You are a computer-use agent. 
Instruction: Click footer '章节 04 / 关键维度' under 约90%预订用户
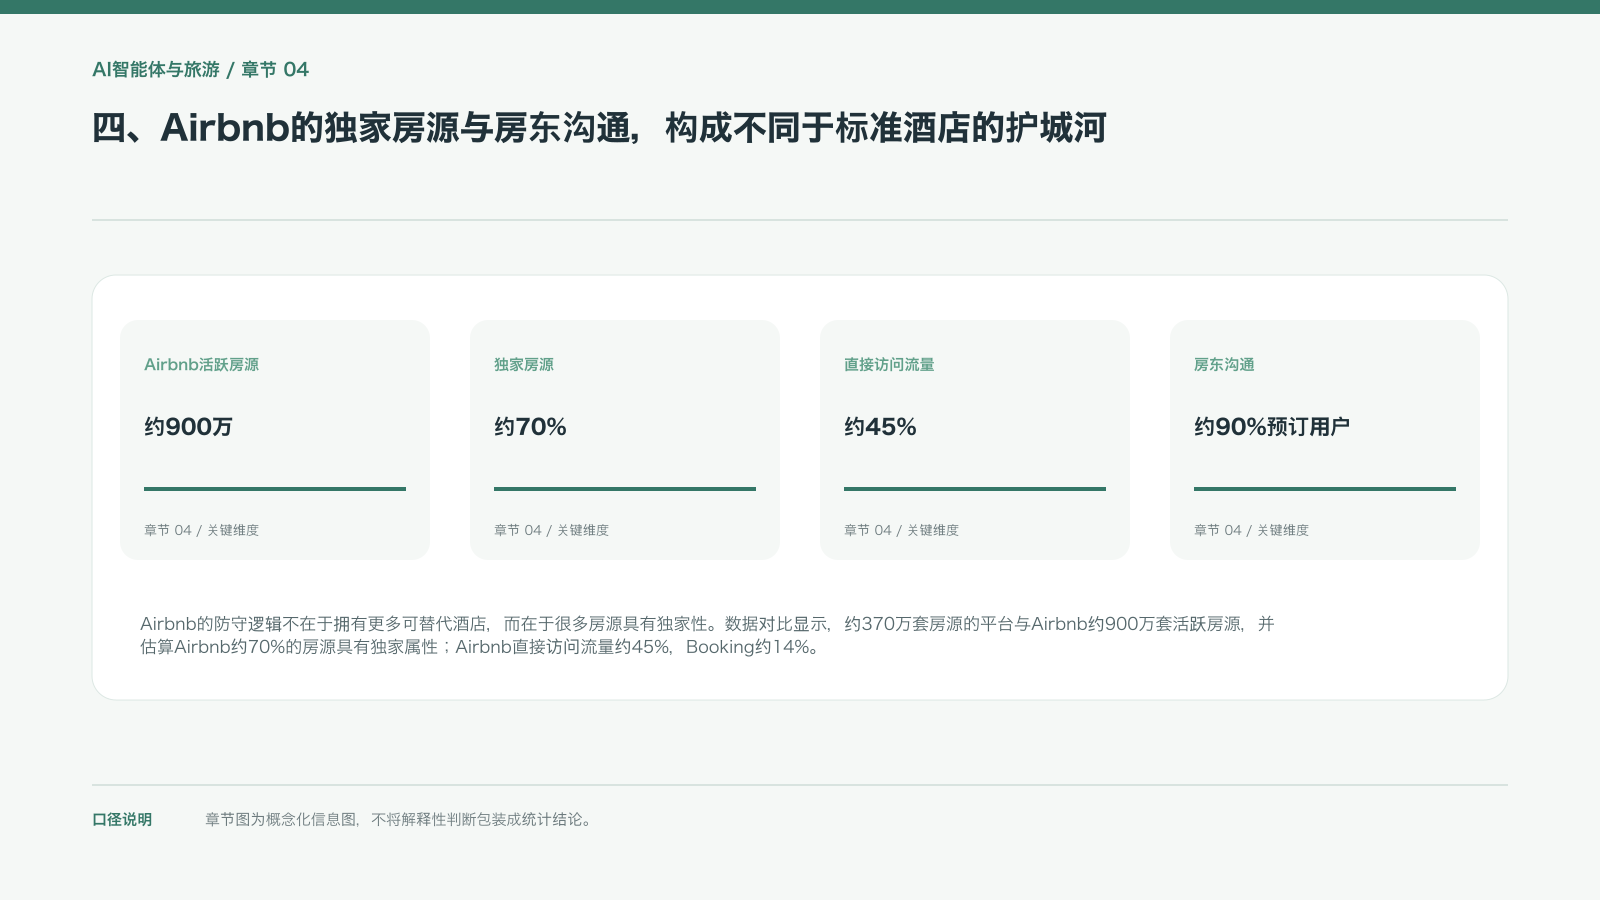click(x=1251, y=530)
